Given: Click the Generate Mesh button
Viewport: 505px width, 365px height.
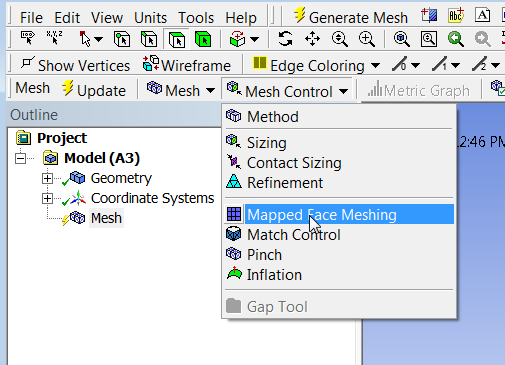Looking at the screenshot, I should [350, 17].
